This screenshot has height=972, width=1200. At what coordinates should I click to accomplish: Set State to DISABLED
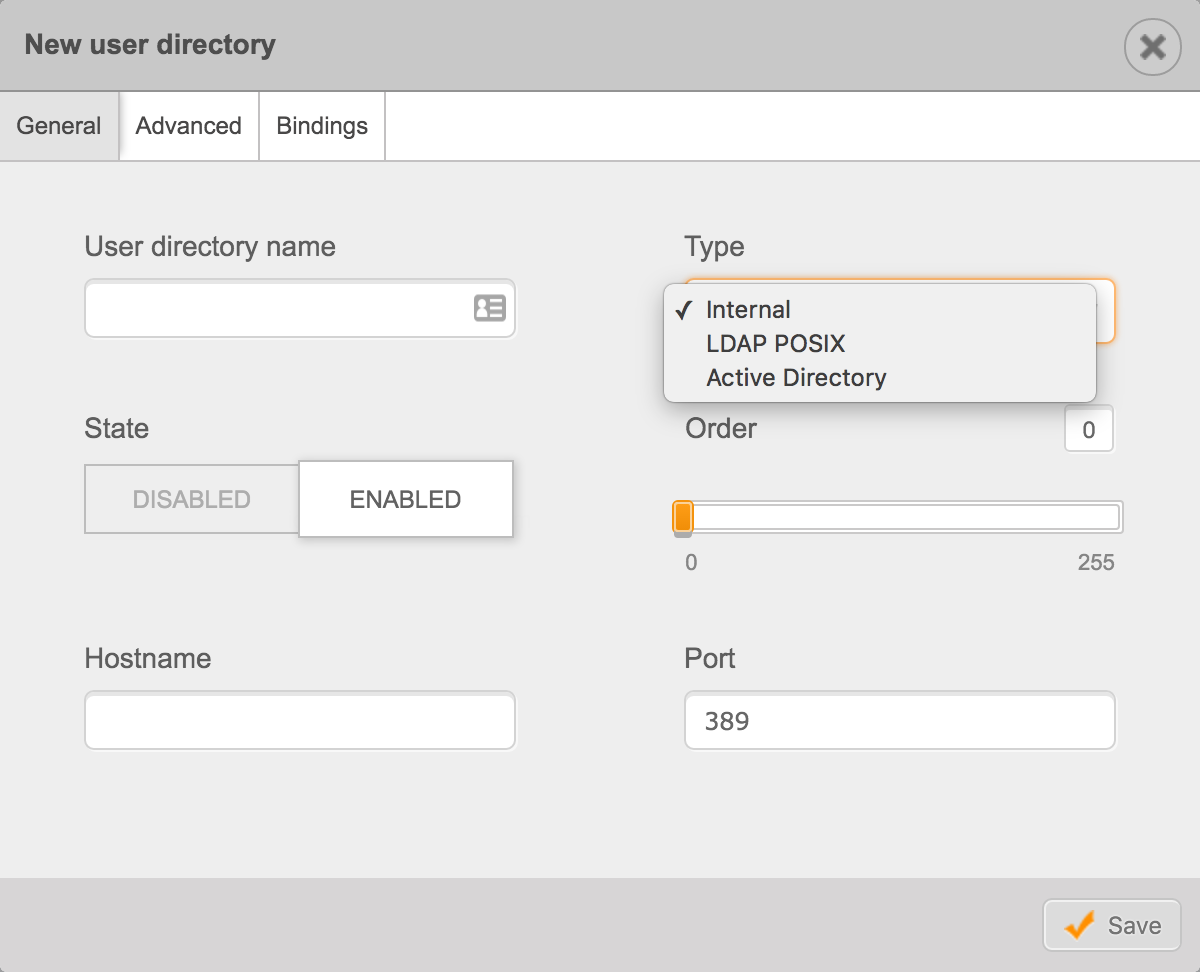pos(192,499)
